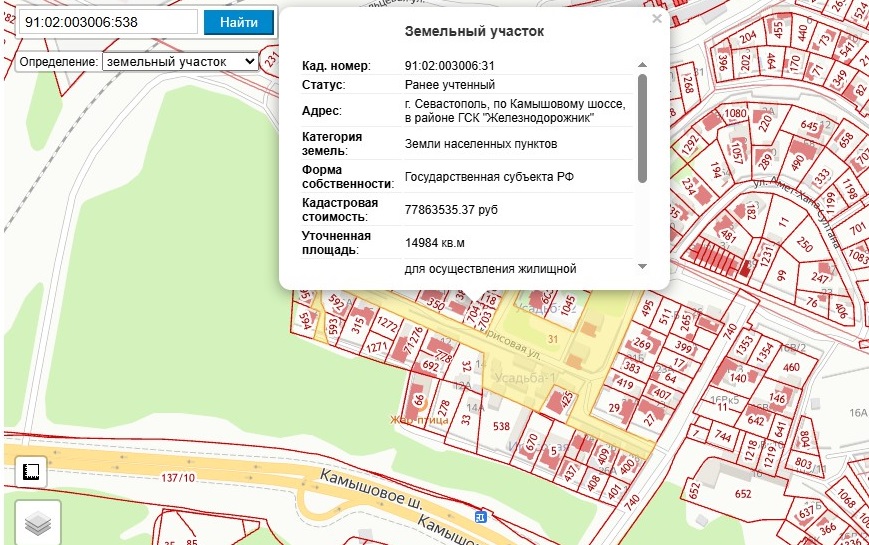Viewport: 869px width, 545px height.
Task: Click parcel 460 on the map
Action: point(791,368)
